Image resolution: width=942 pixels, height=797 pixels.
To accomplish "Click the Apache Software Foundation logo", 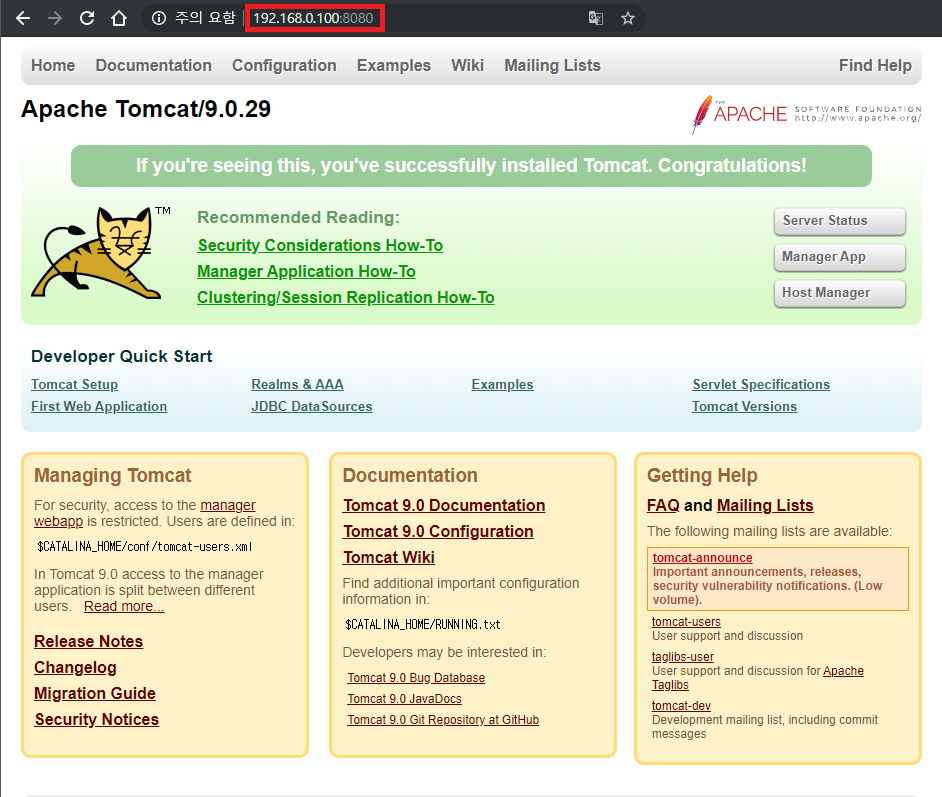I will point(806,114).
